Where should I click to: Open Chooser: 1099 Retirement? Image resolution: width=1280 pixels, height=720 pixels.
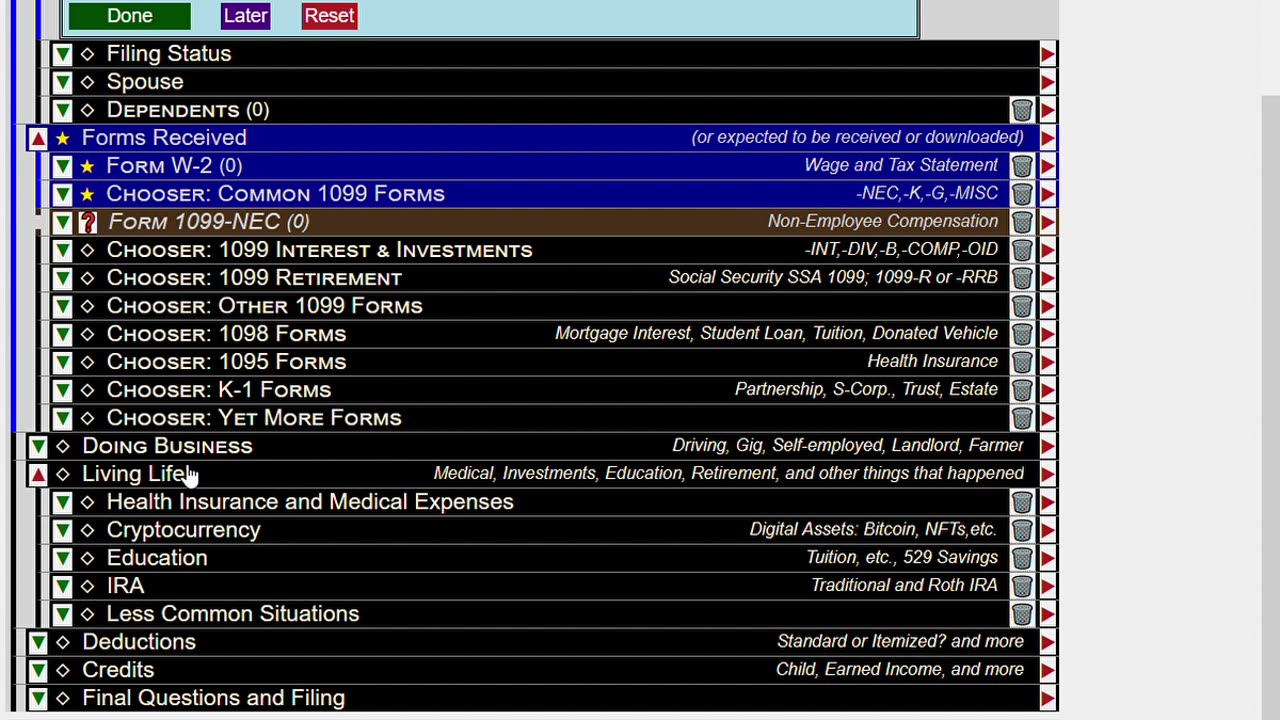254,278
